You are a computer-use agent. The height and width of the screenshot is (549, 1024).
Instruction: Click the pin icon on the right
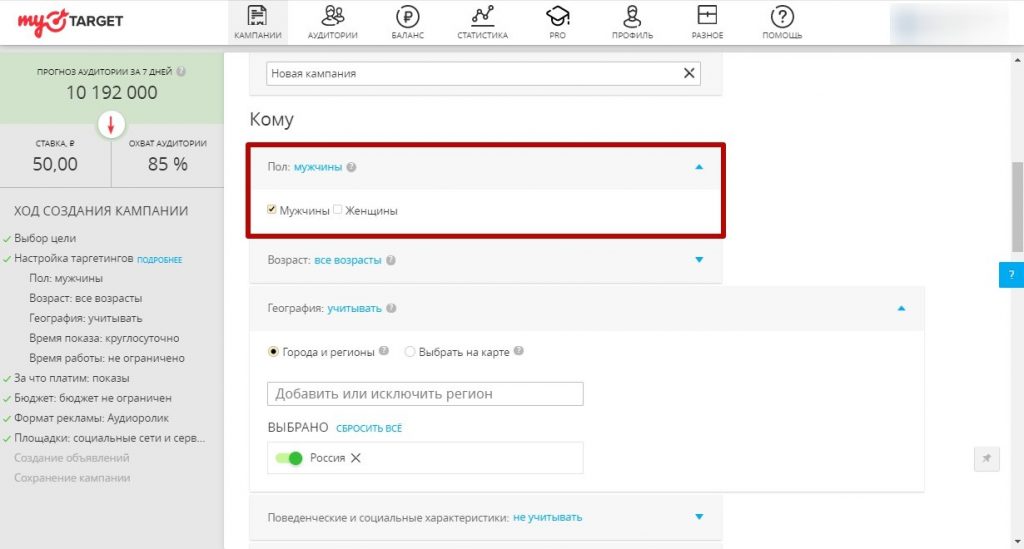tap(986, 458)
